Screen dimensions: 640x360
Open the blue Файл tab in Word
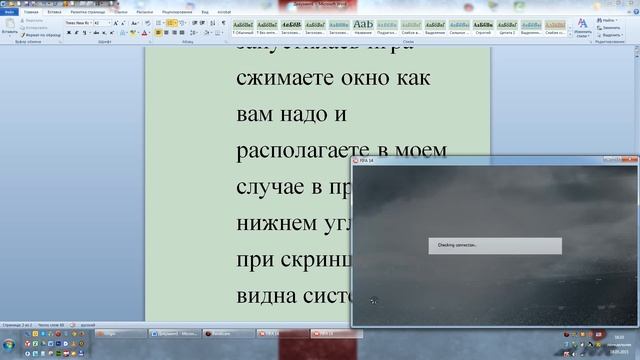[9, 12]
